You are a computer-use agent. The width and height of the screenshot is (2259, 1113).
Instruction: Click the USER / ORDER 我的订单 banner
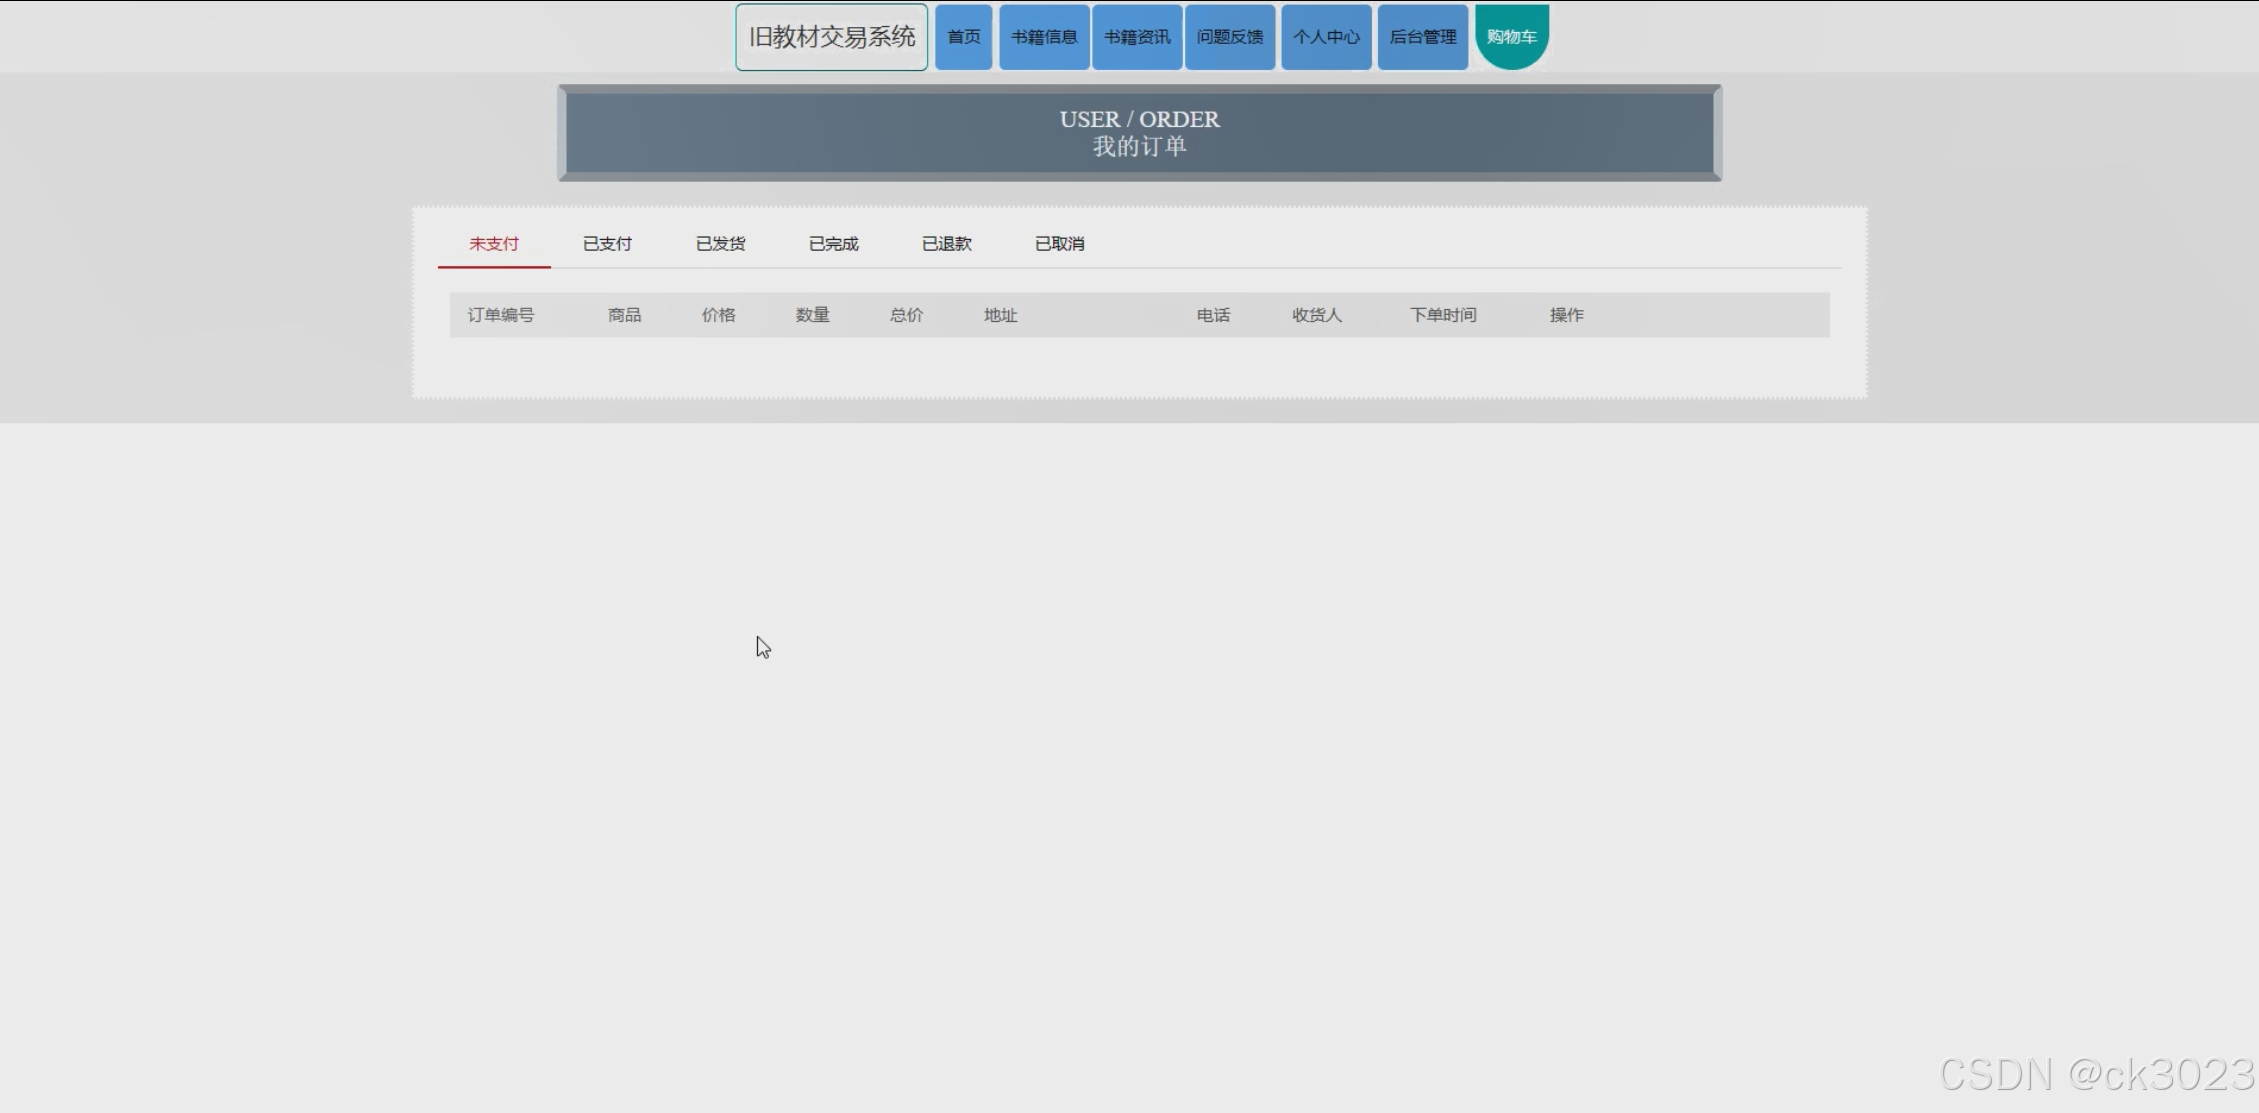(1139, 133)
